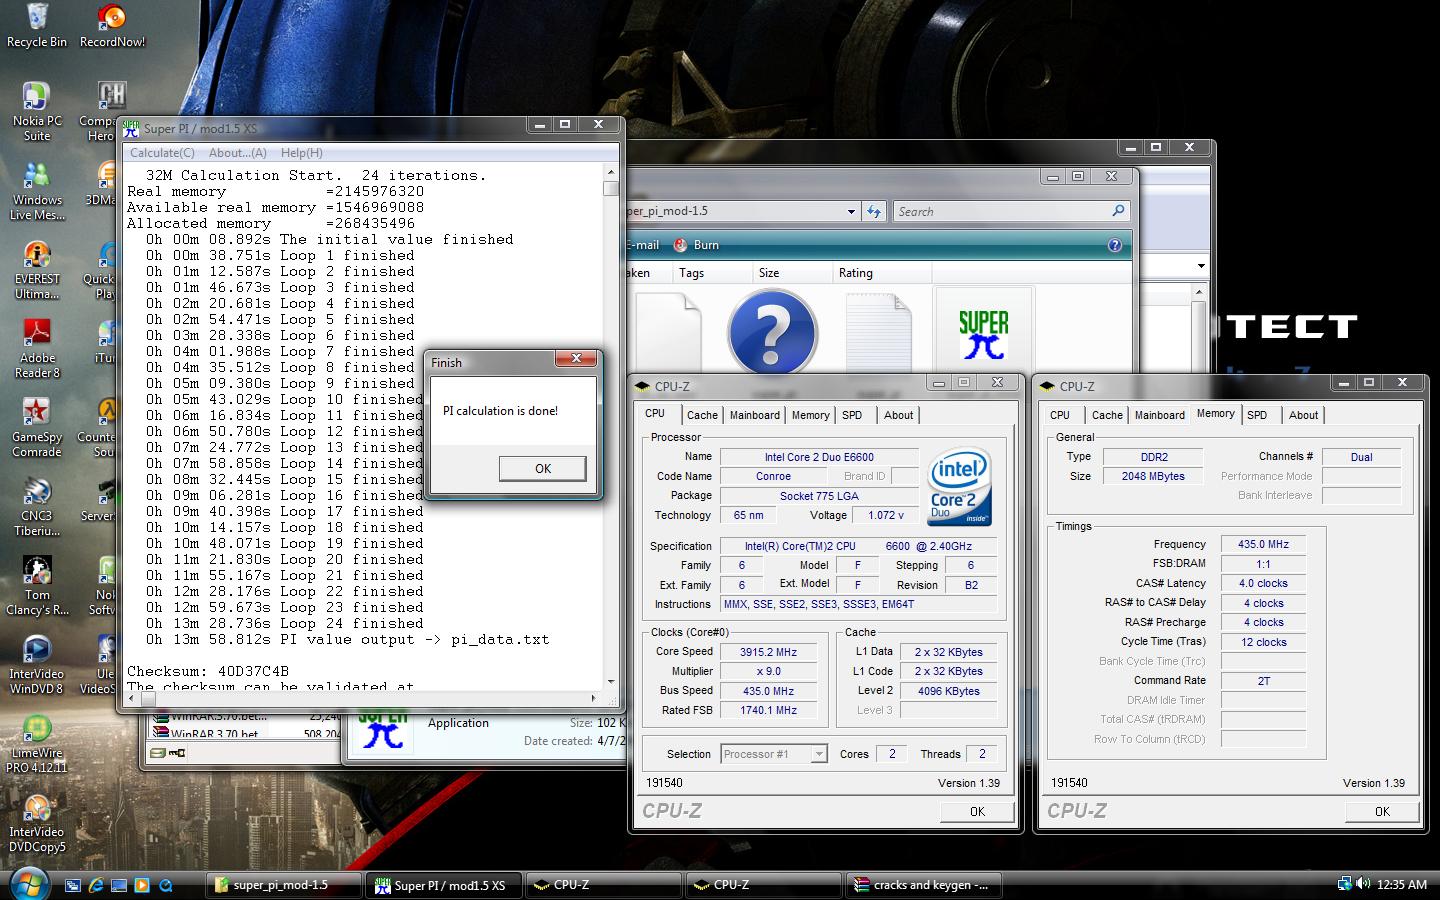This screenshot has height=900, width=1440.
Task: Click the magnifier icon in Explorer search box
Action: pos(1118,211)
